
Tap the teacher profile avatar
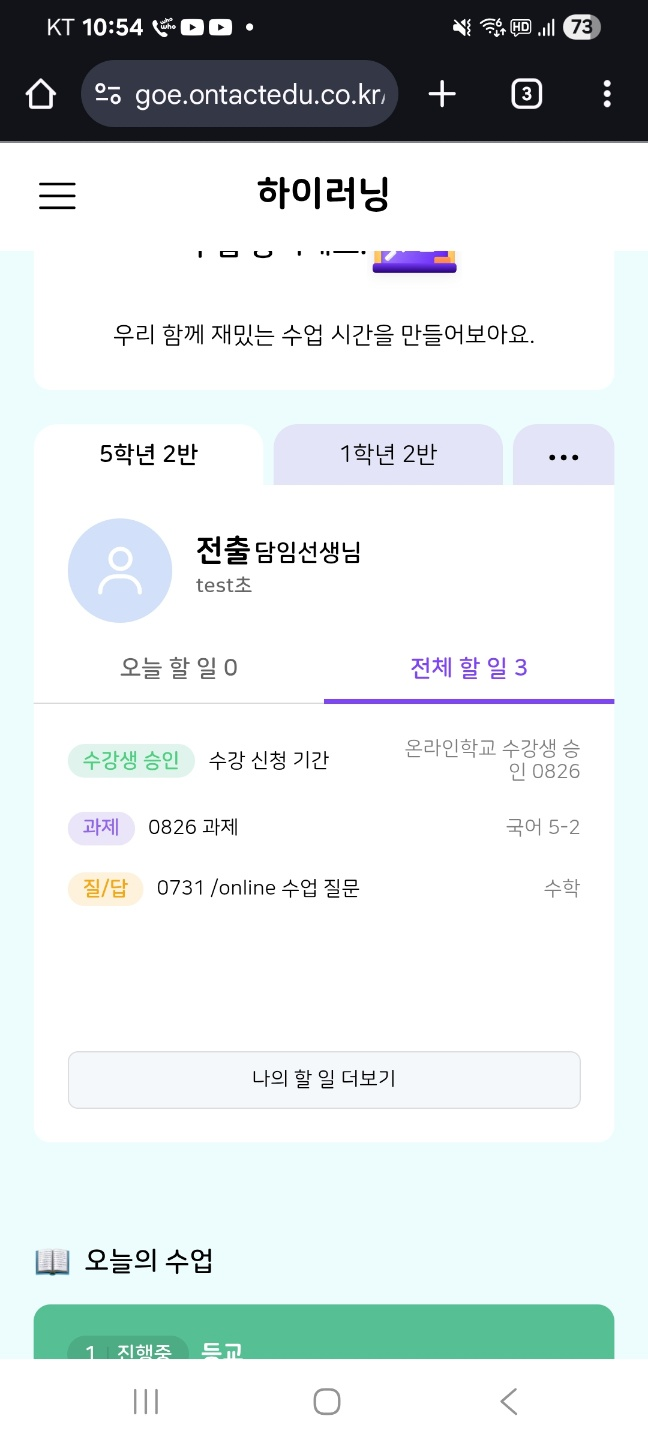coord(120,571)
